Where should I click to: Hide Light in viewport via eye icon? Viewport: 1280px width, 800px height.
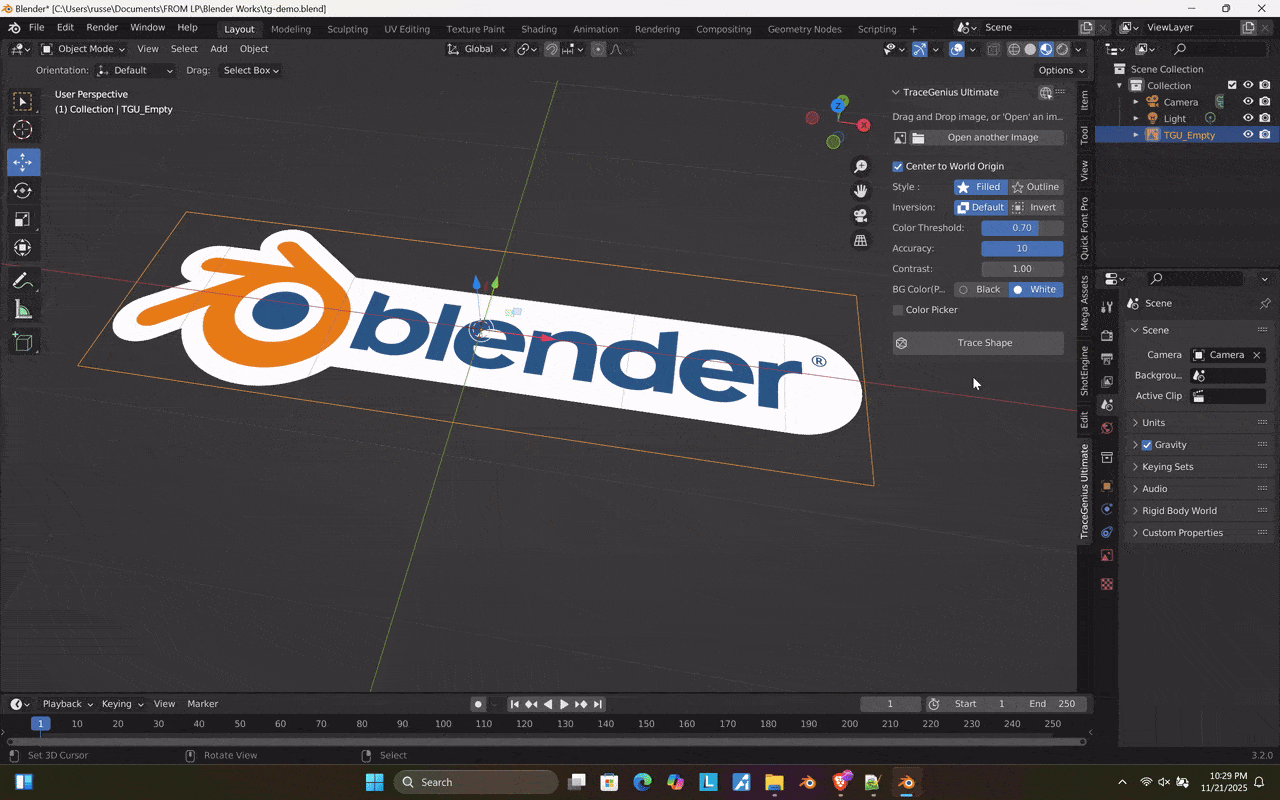1248,118
